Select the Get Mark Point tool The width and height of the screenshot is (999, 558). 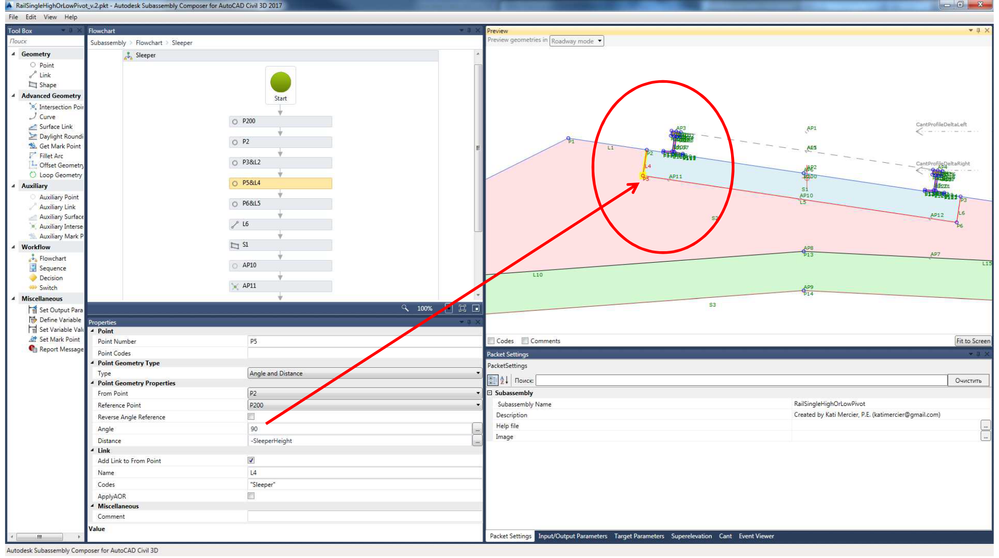tap(55, 146)
